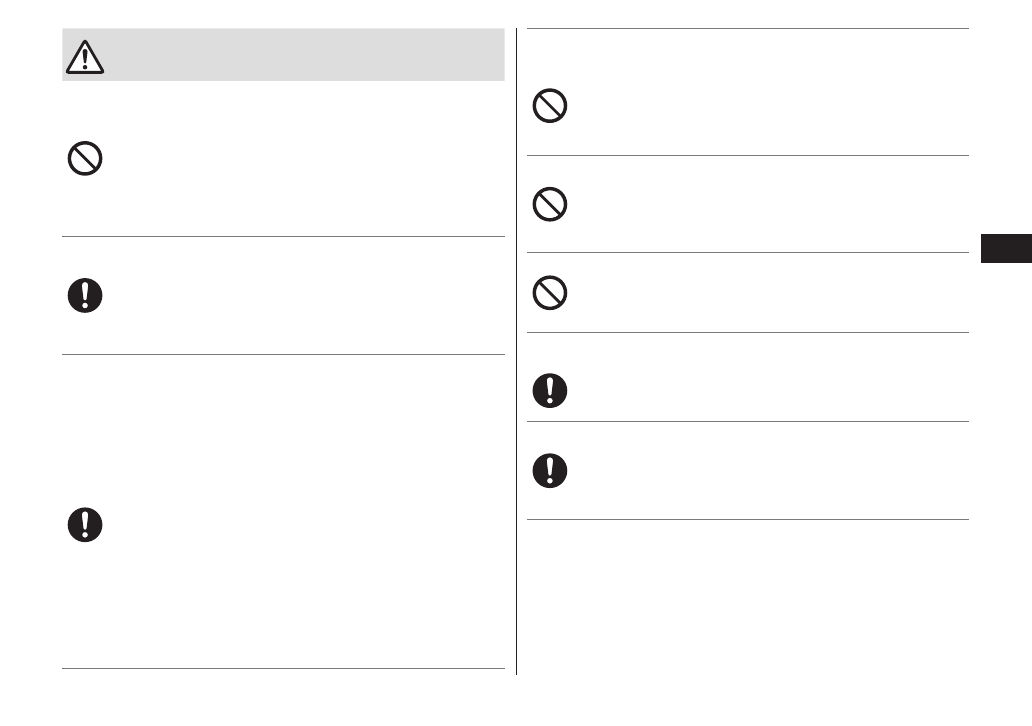Screen dimensions: 1032x726
Task: Click the left column's lower exclamation icon
Action: point(85,525)
